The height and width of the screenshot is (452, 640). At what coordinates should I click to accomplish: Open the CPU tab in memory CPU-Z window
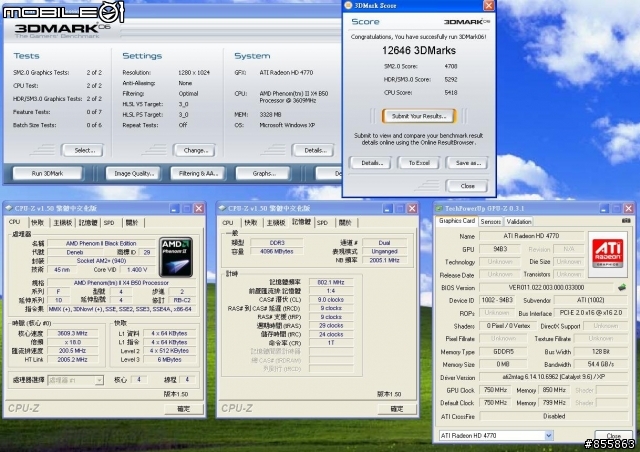coord(228,223)
